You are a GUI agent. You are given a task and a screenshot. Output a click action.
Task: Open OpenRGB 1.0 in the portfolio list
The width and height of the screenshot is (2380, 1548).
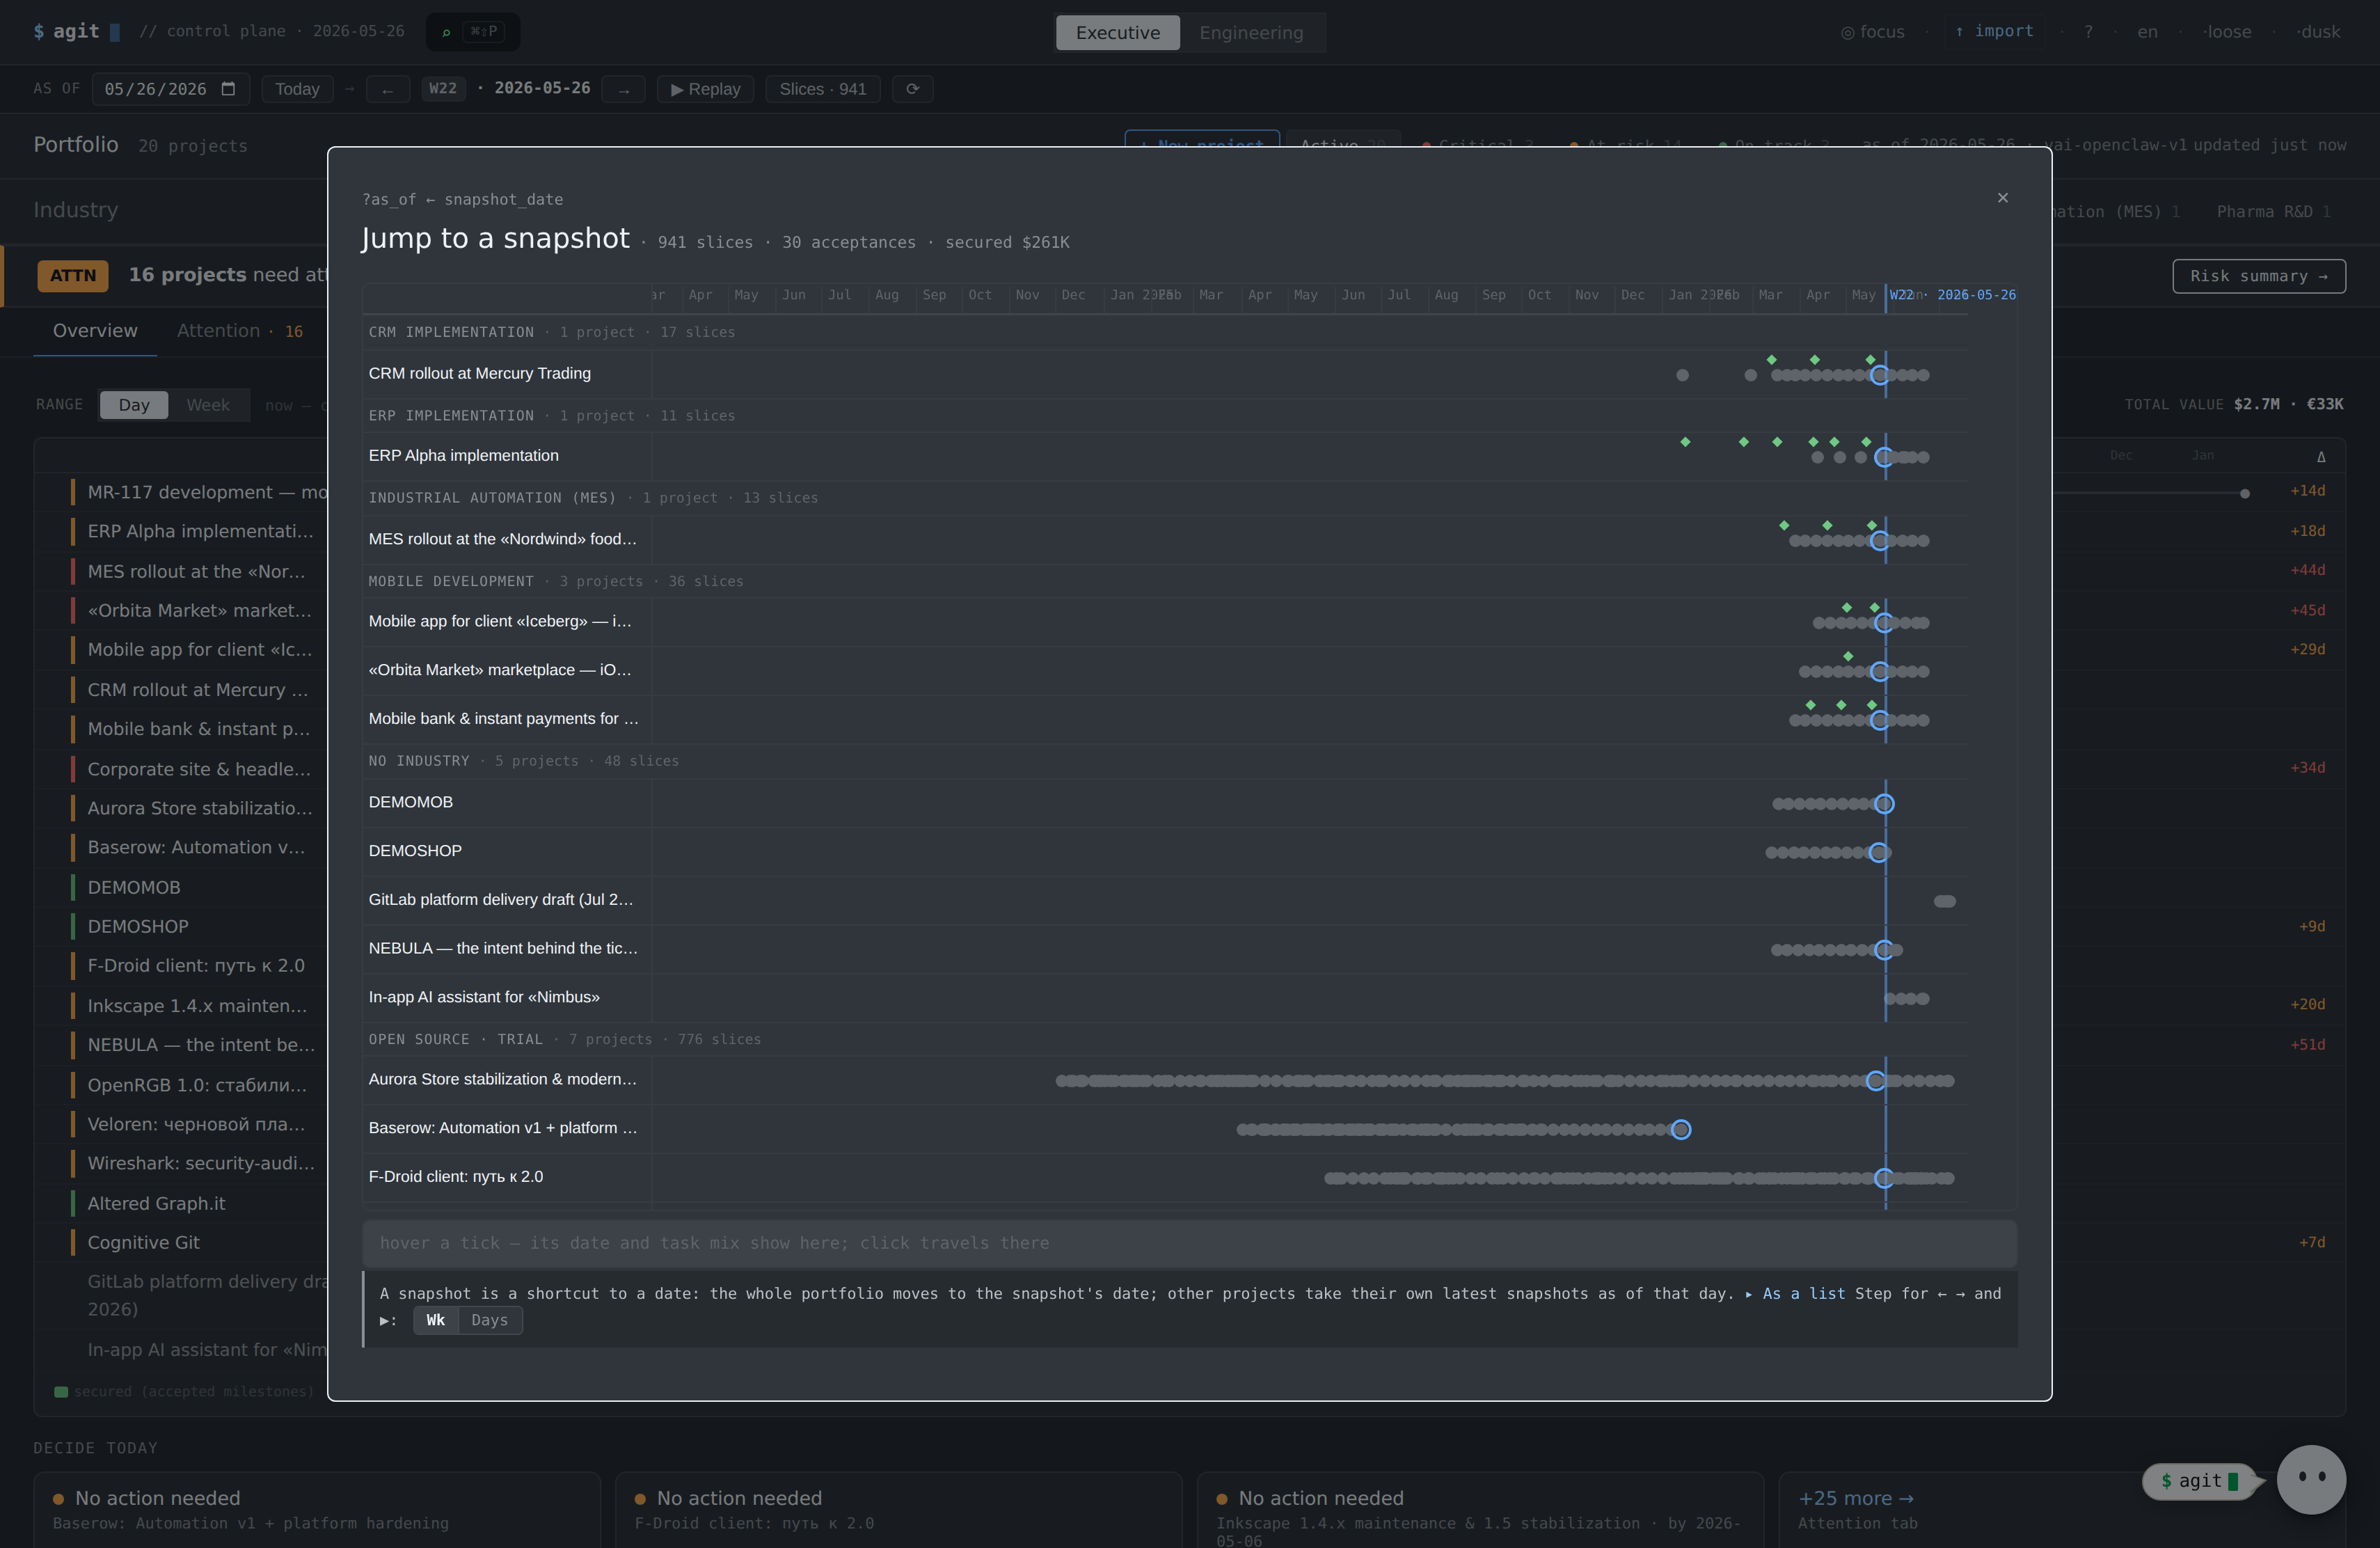(197, 1085)
